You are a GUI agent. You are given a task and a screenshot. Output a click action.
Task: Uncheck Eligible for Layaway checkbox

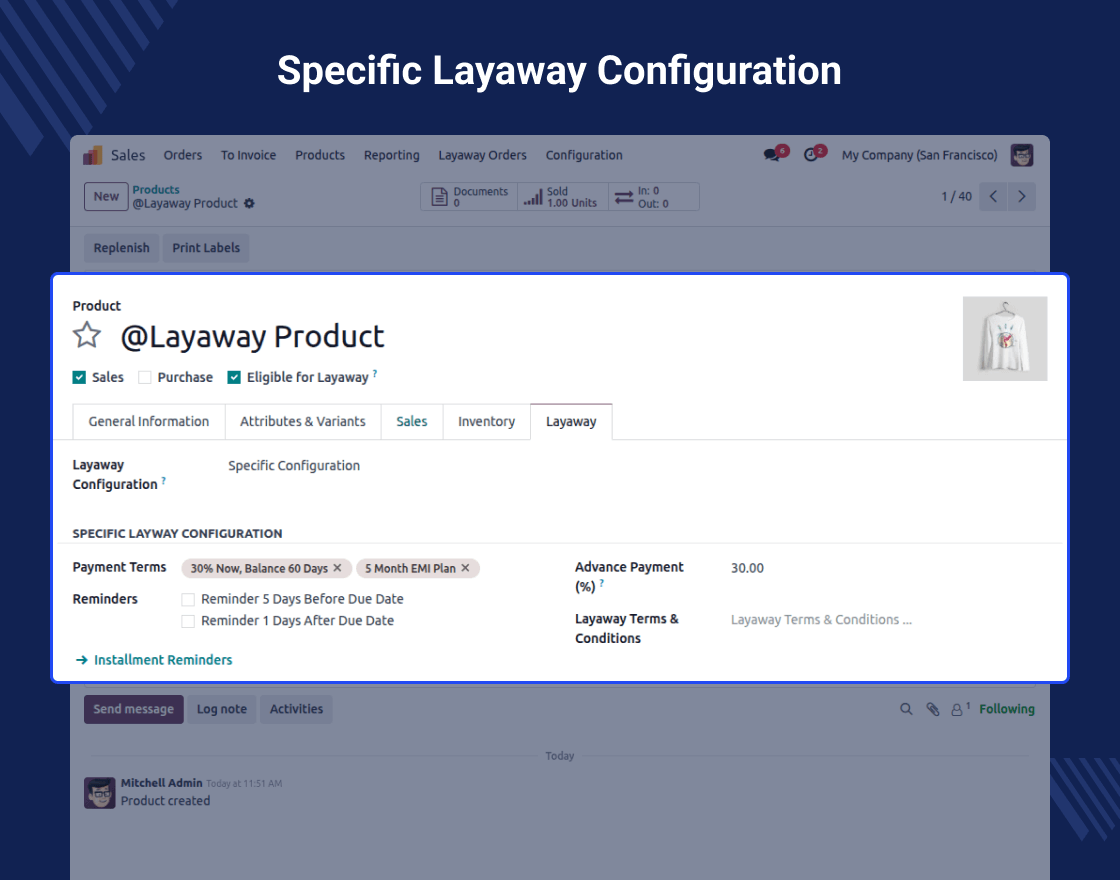234,377
